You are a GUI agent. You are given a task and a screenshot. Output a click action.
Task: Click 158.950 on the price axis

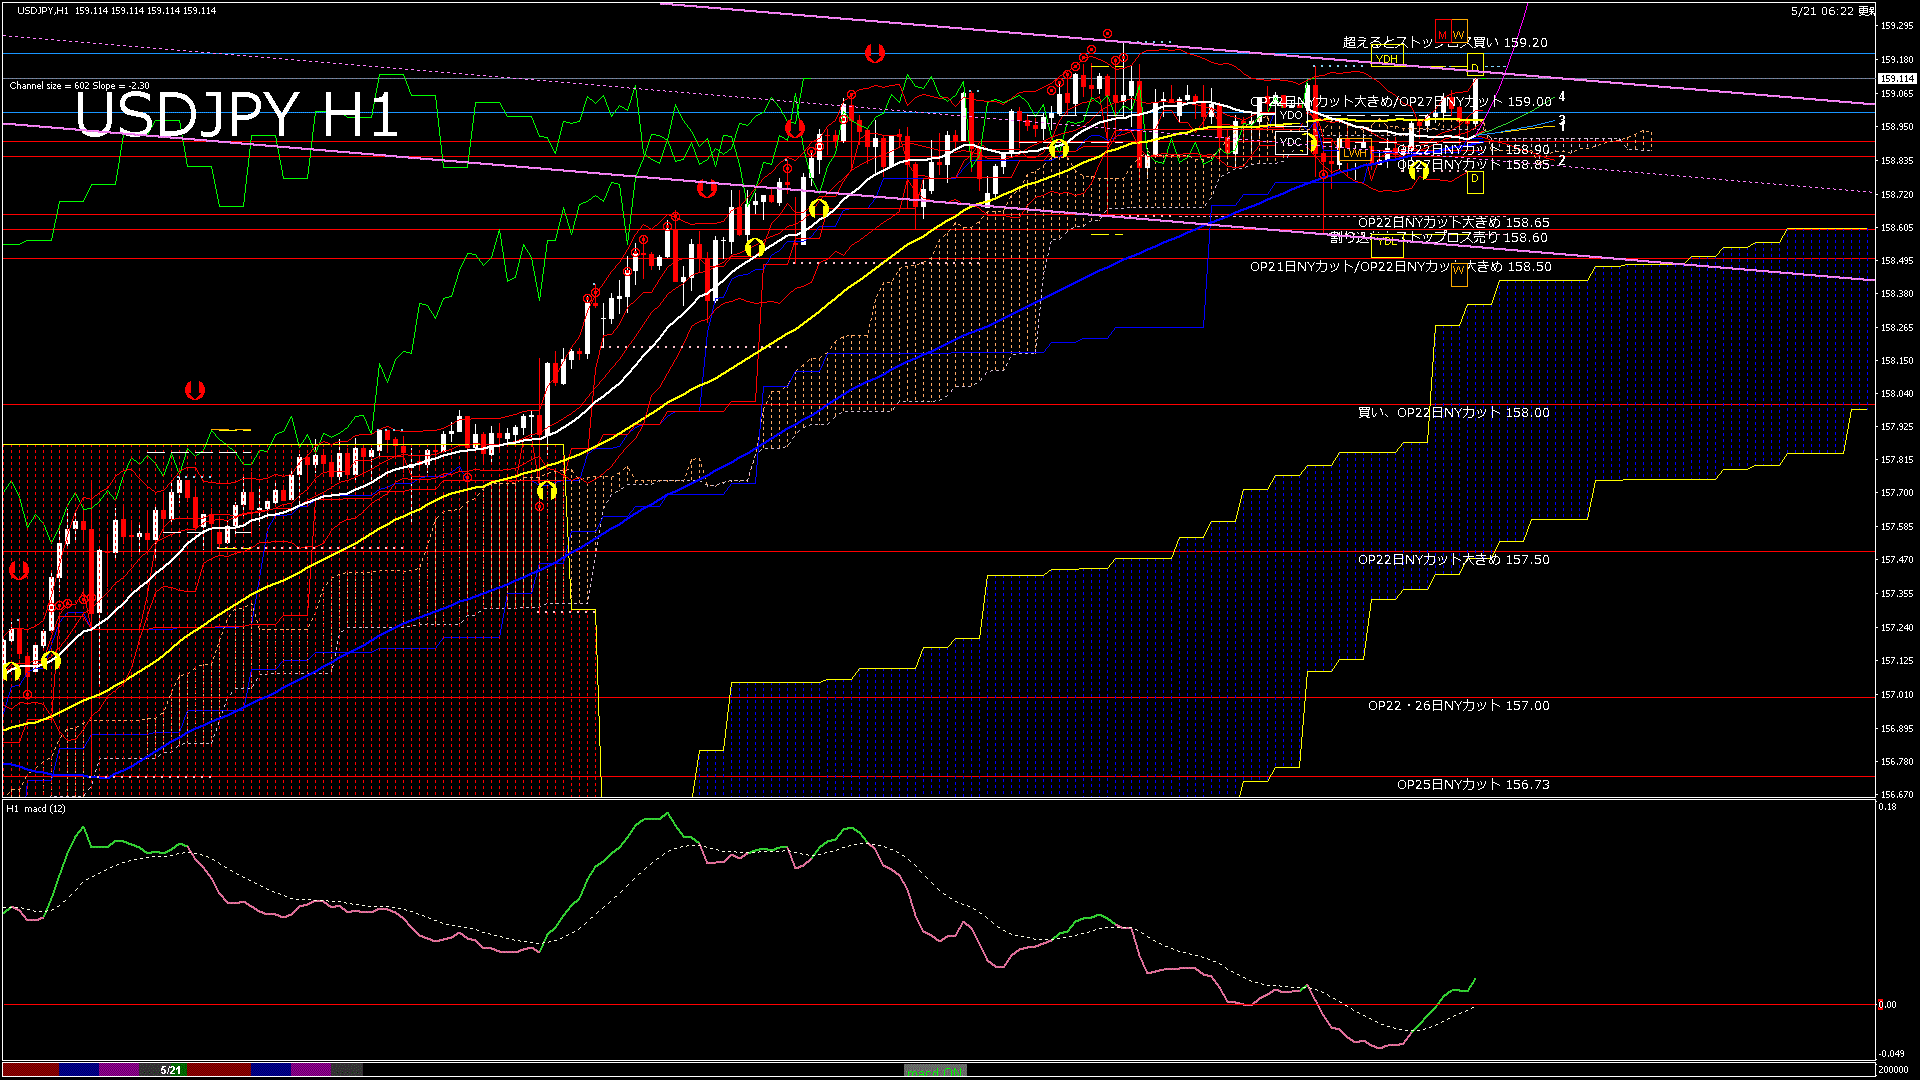(1897, 127)
